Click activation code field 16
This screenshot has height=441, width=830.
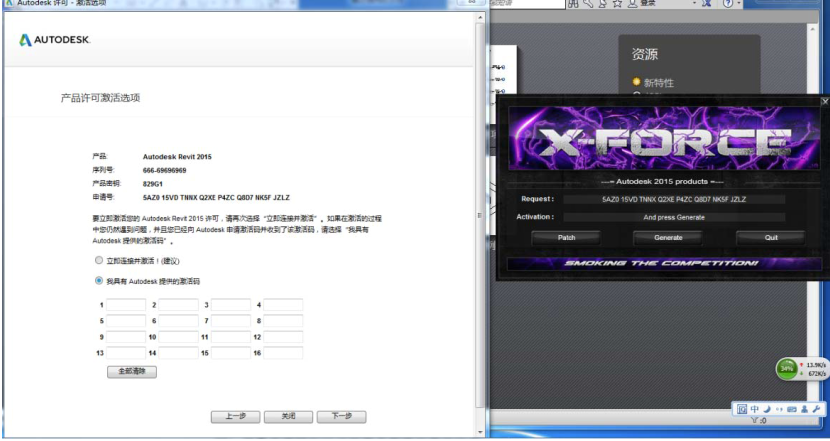283,353
